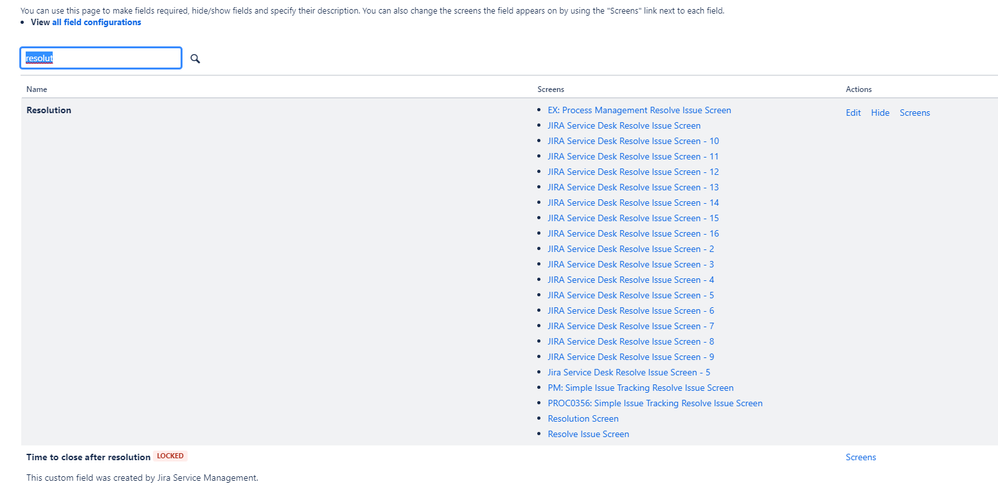Open EX: Process Management Resolve Issue Screen
The width and height of the screenshot is (998, 495).
point(639,110)
